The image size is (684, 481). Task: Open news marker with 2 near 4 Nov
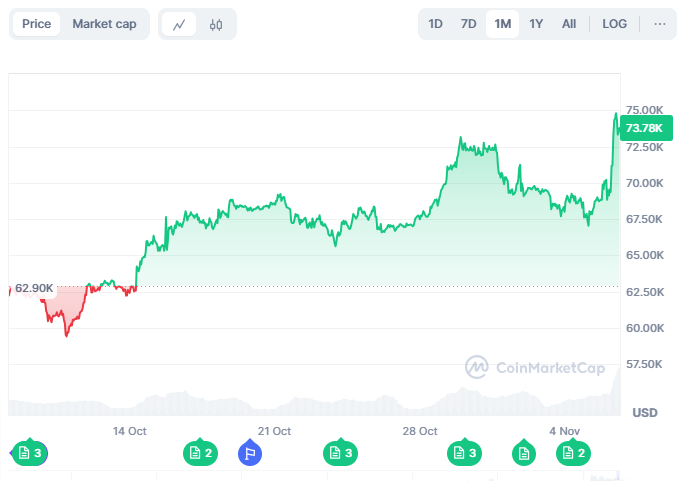[573, 453]
